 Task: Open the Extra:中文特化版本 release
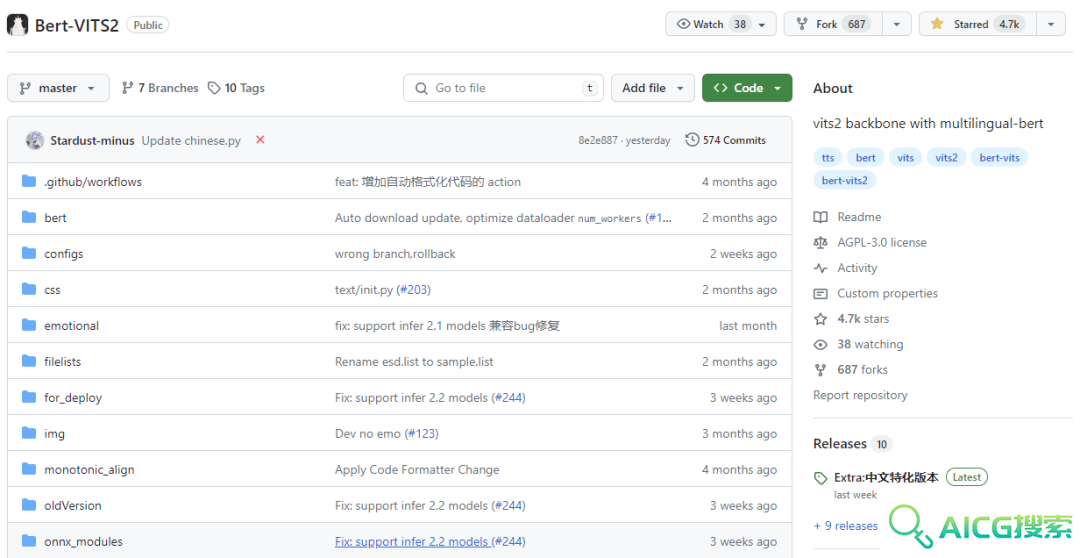click(x=886, y=477)
